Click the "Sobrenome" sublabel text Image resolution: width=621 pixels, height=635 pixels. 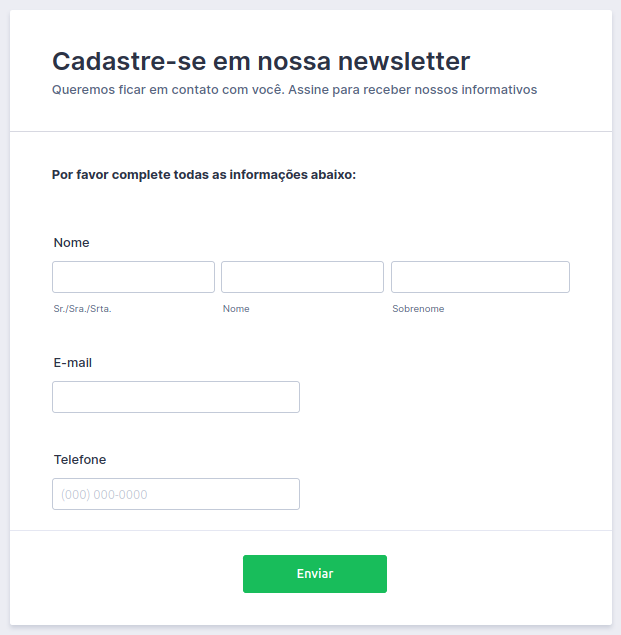click(418, 309)
